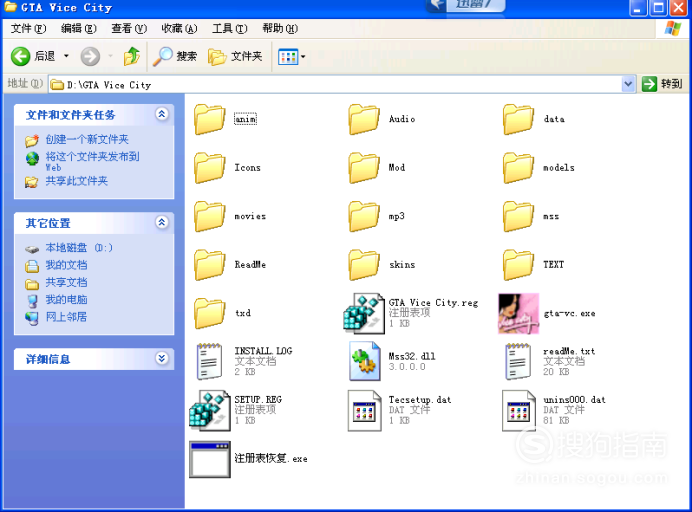Open the Back history dropdown arrow
The height and width of the screenshot is (512, 692).
tap(66, 56)
